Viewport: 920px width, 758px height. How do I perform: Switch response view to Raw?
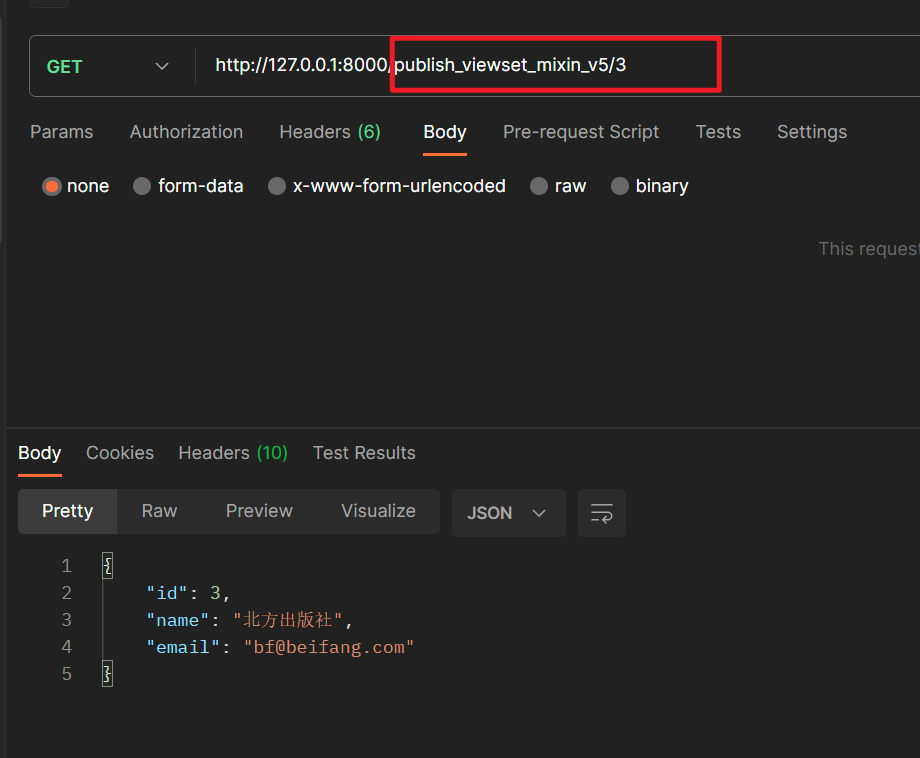pyautogui.click(x=158, y=511)
